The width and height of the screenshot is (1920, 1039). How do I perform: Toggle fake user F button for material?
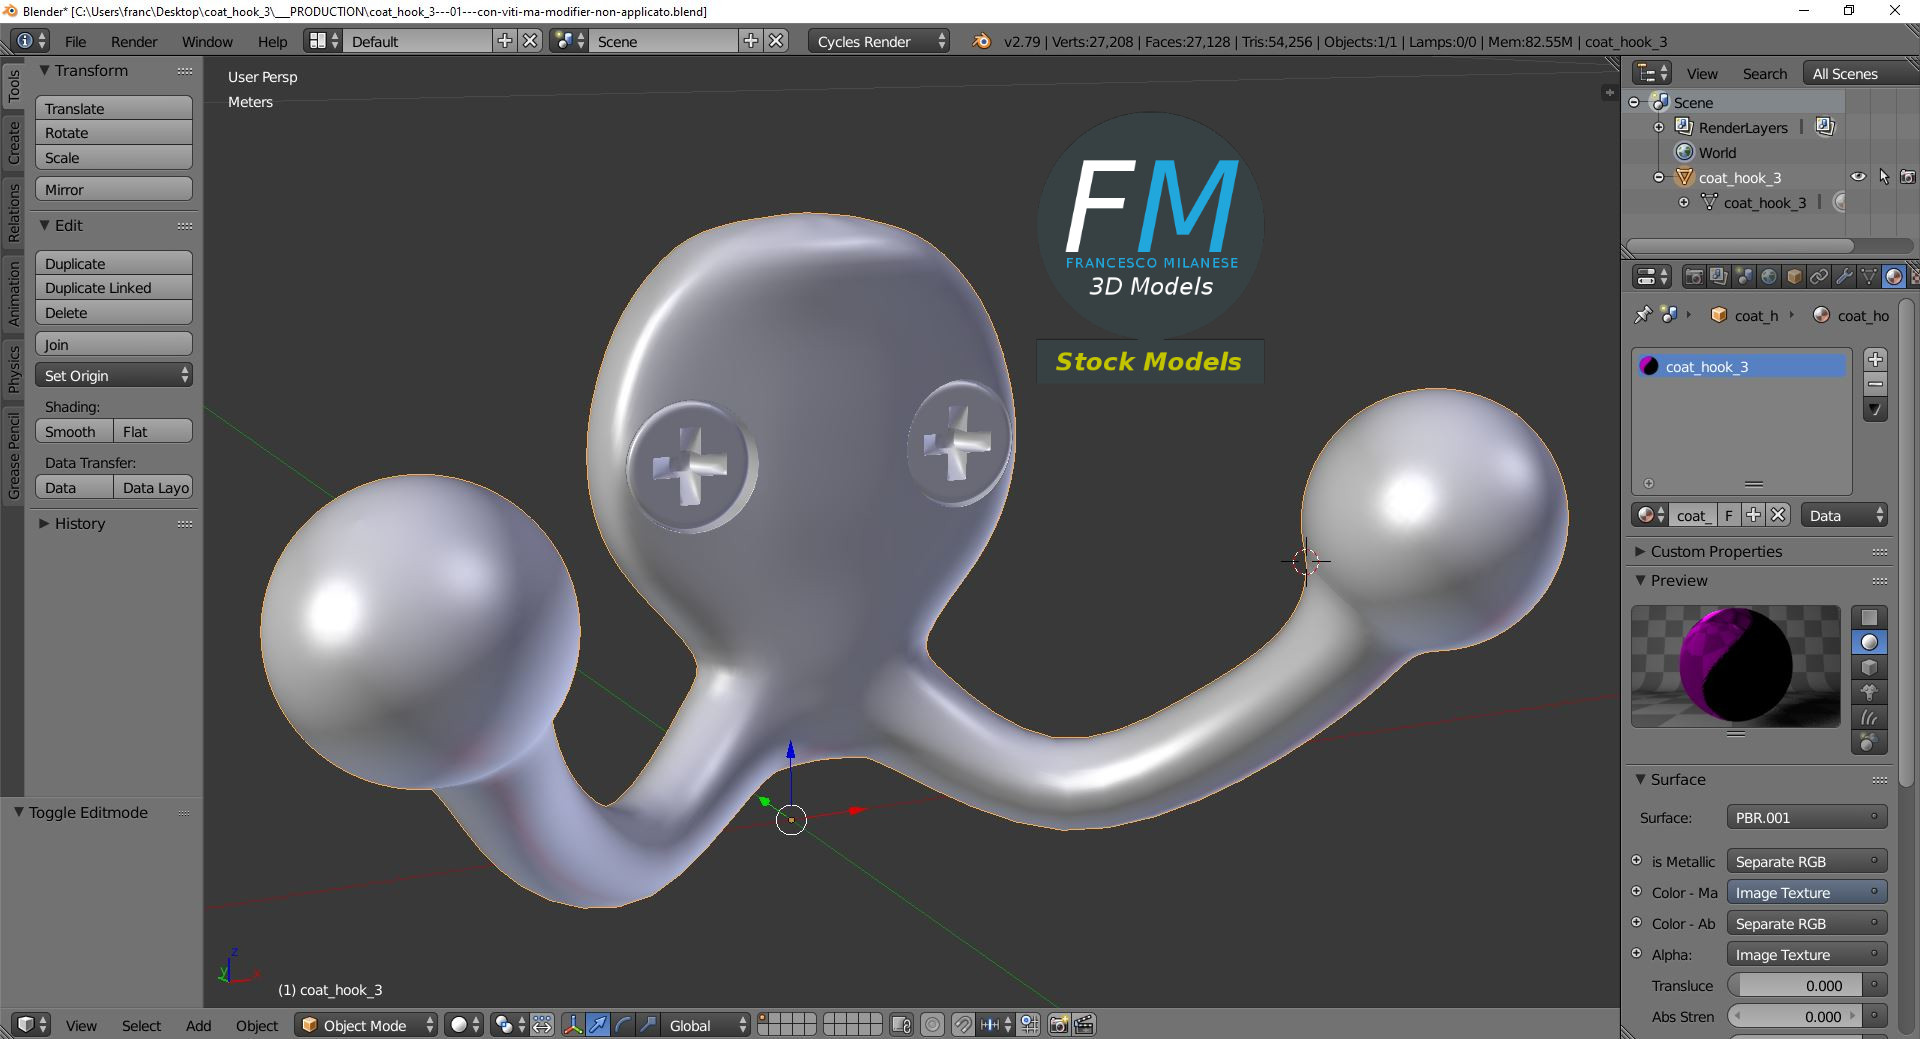[1728, 515]
